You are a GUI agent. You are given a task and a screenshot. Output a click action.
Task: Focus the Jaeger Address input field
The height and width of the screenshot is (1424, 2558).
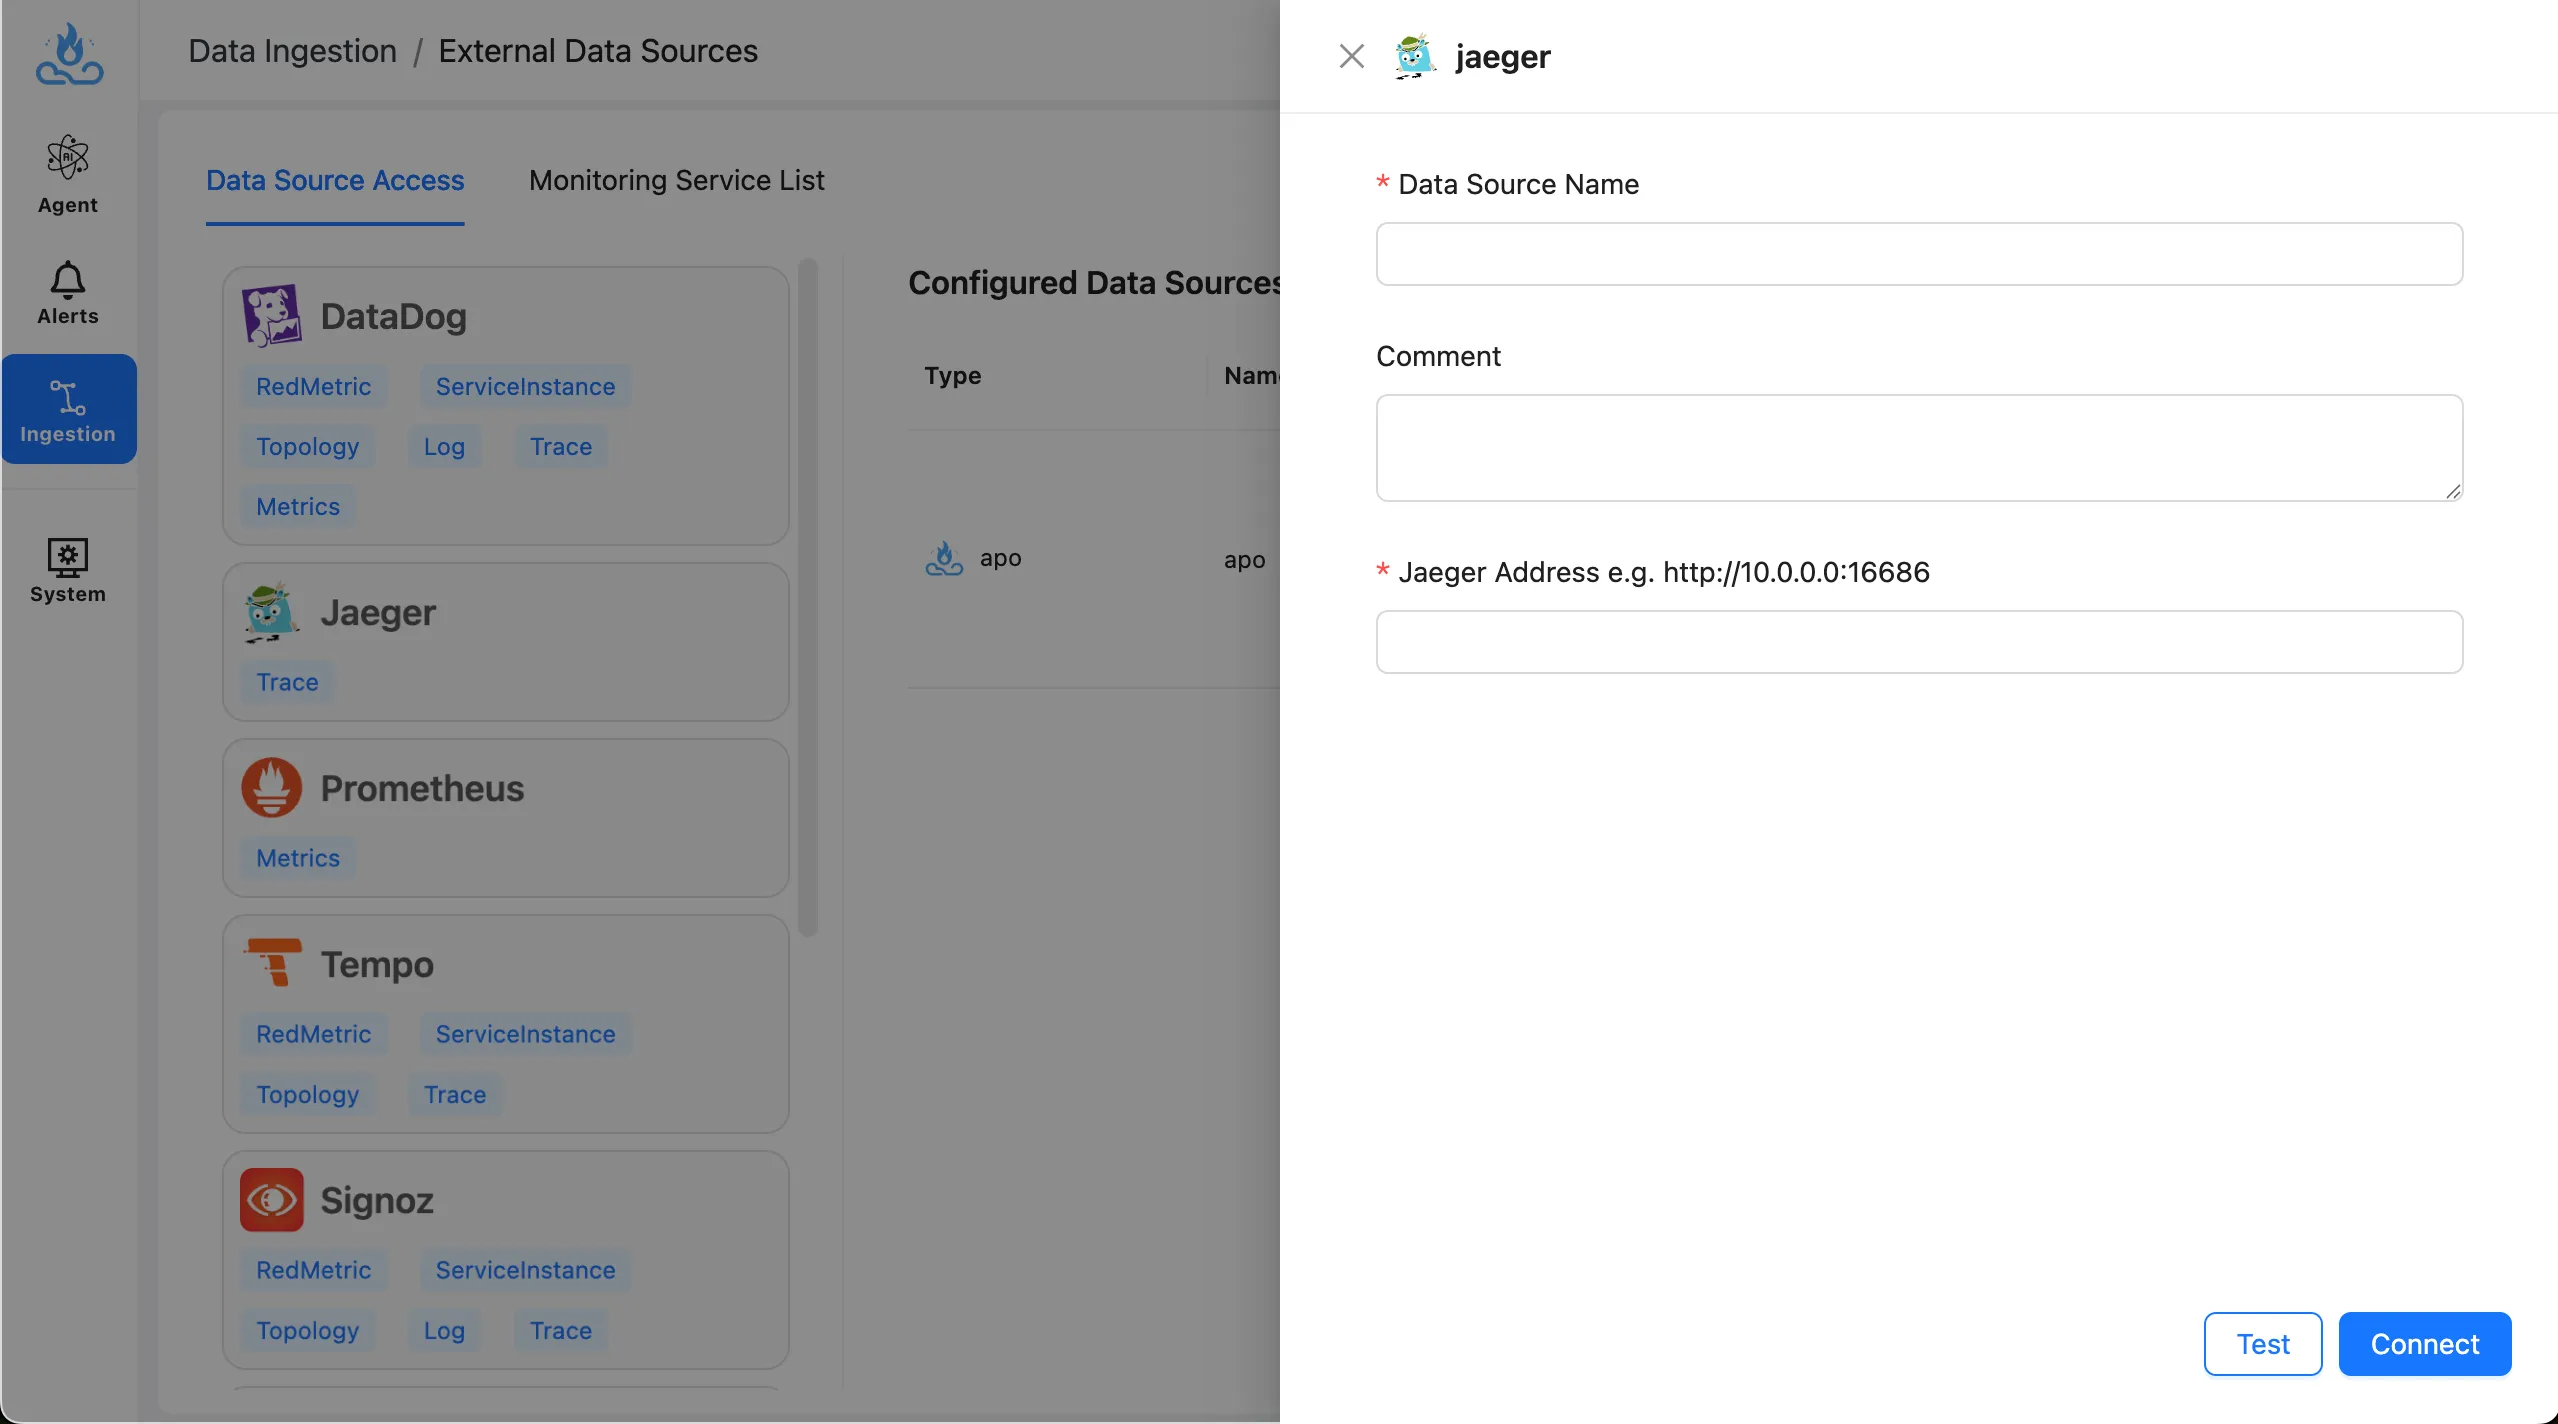(x=1918, y=642)
